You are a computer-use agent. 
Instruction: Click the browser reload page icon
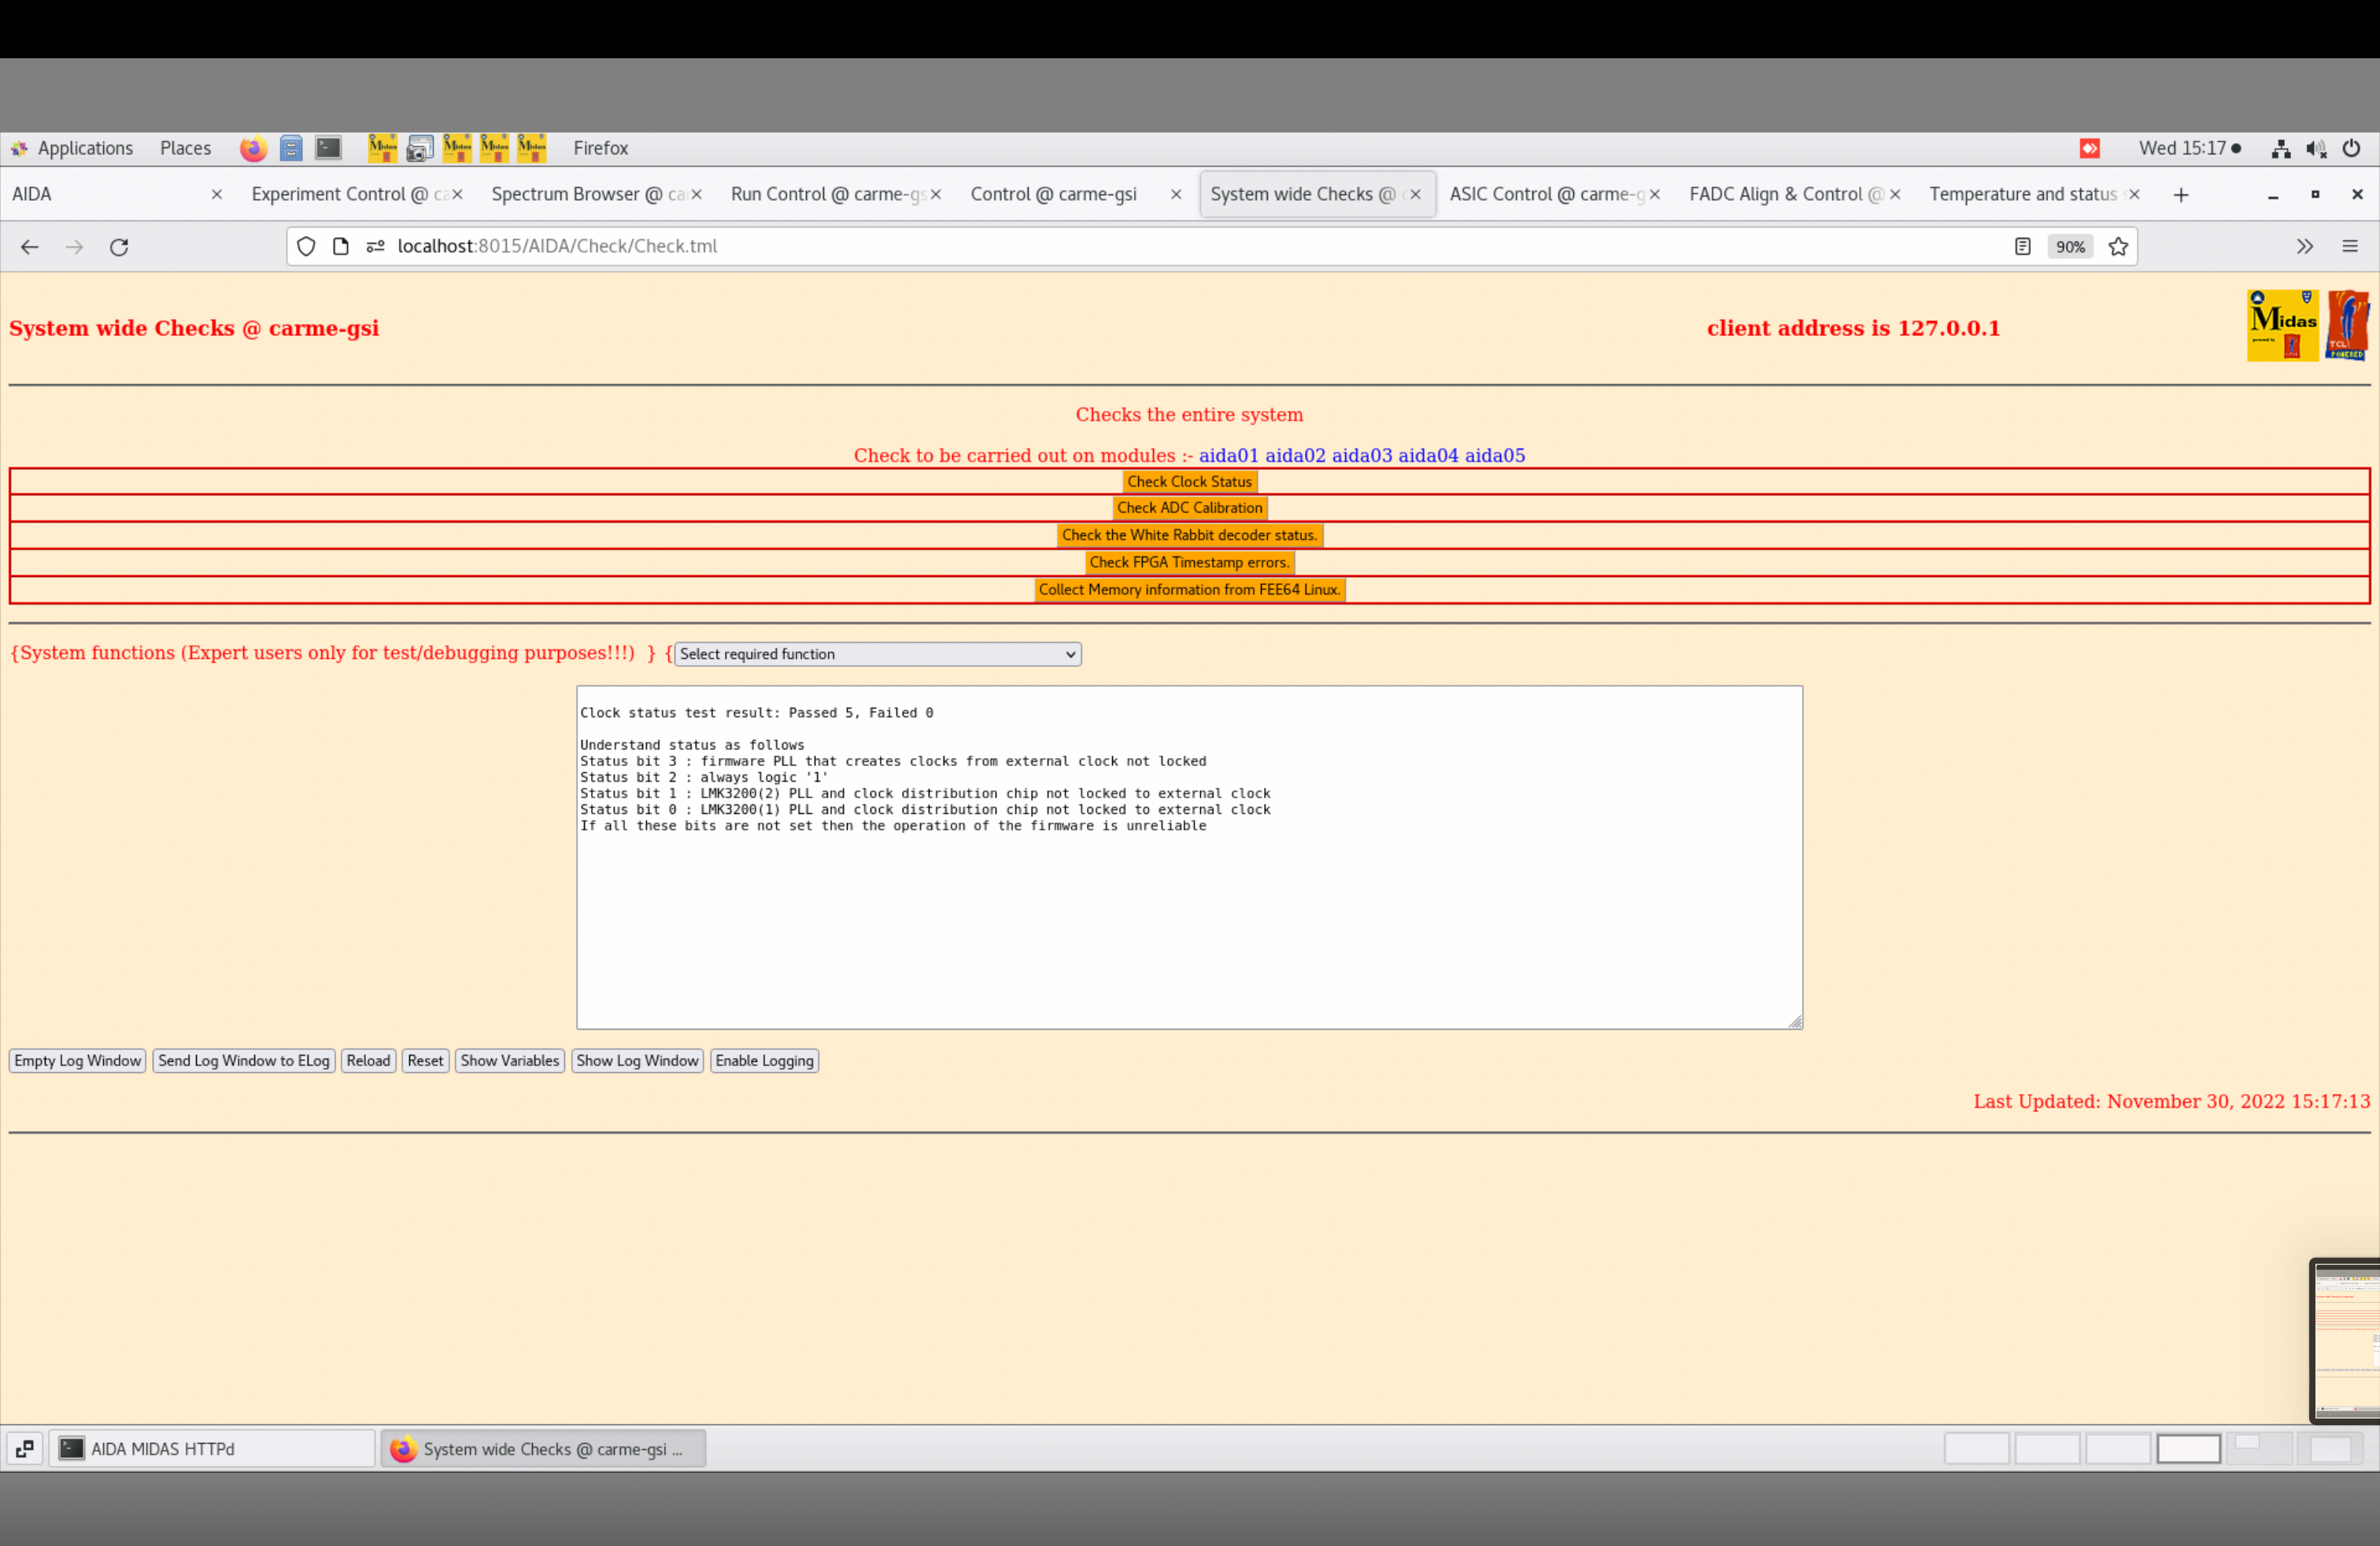point(119,247)
